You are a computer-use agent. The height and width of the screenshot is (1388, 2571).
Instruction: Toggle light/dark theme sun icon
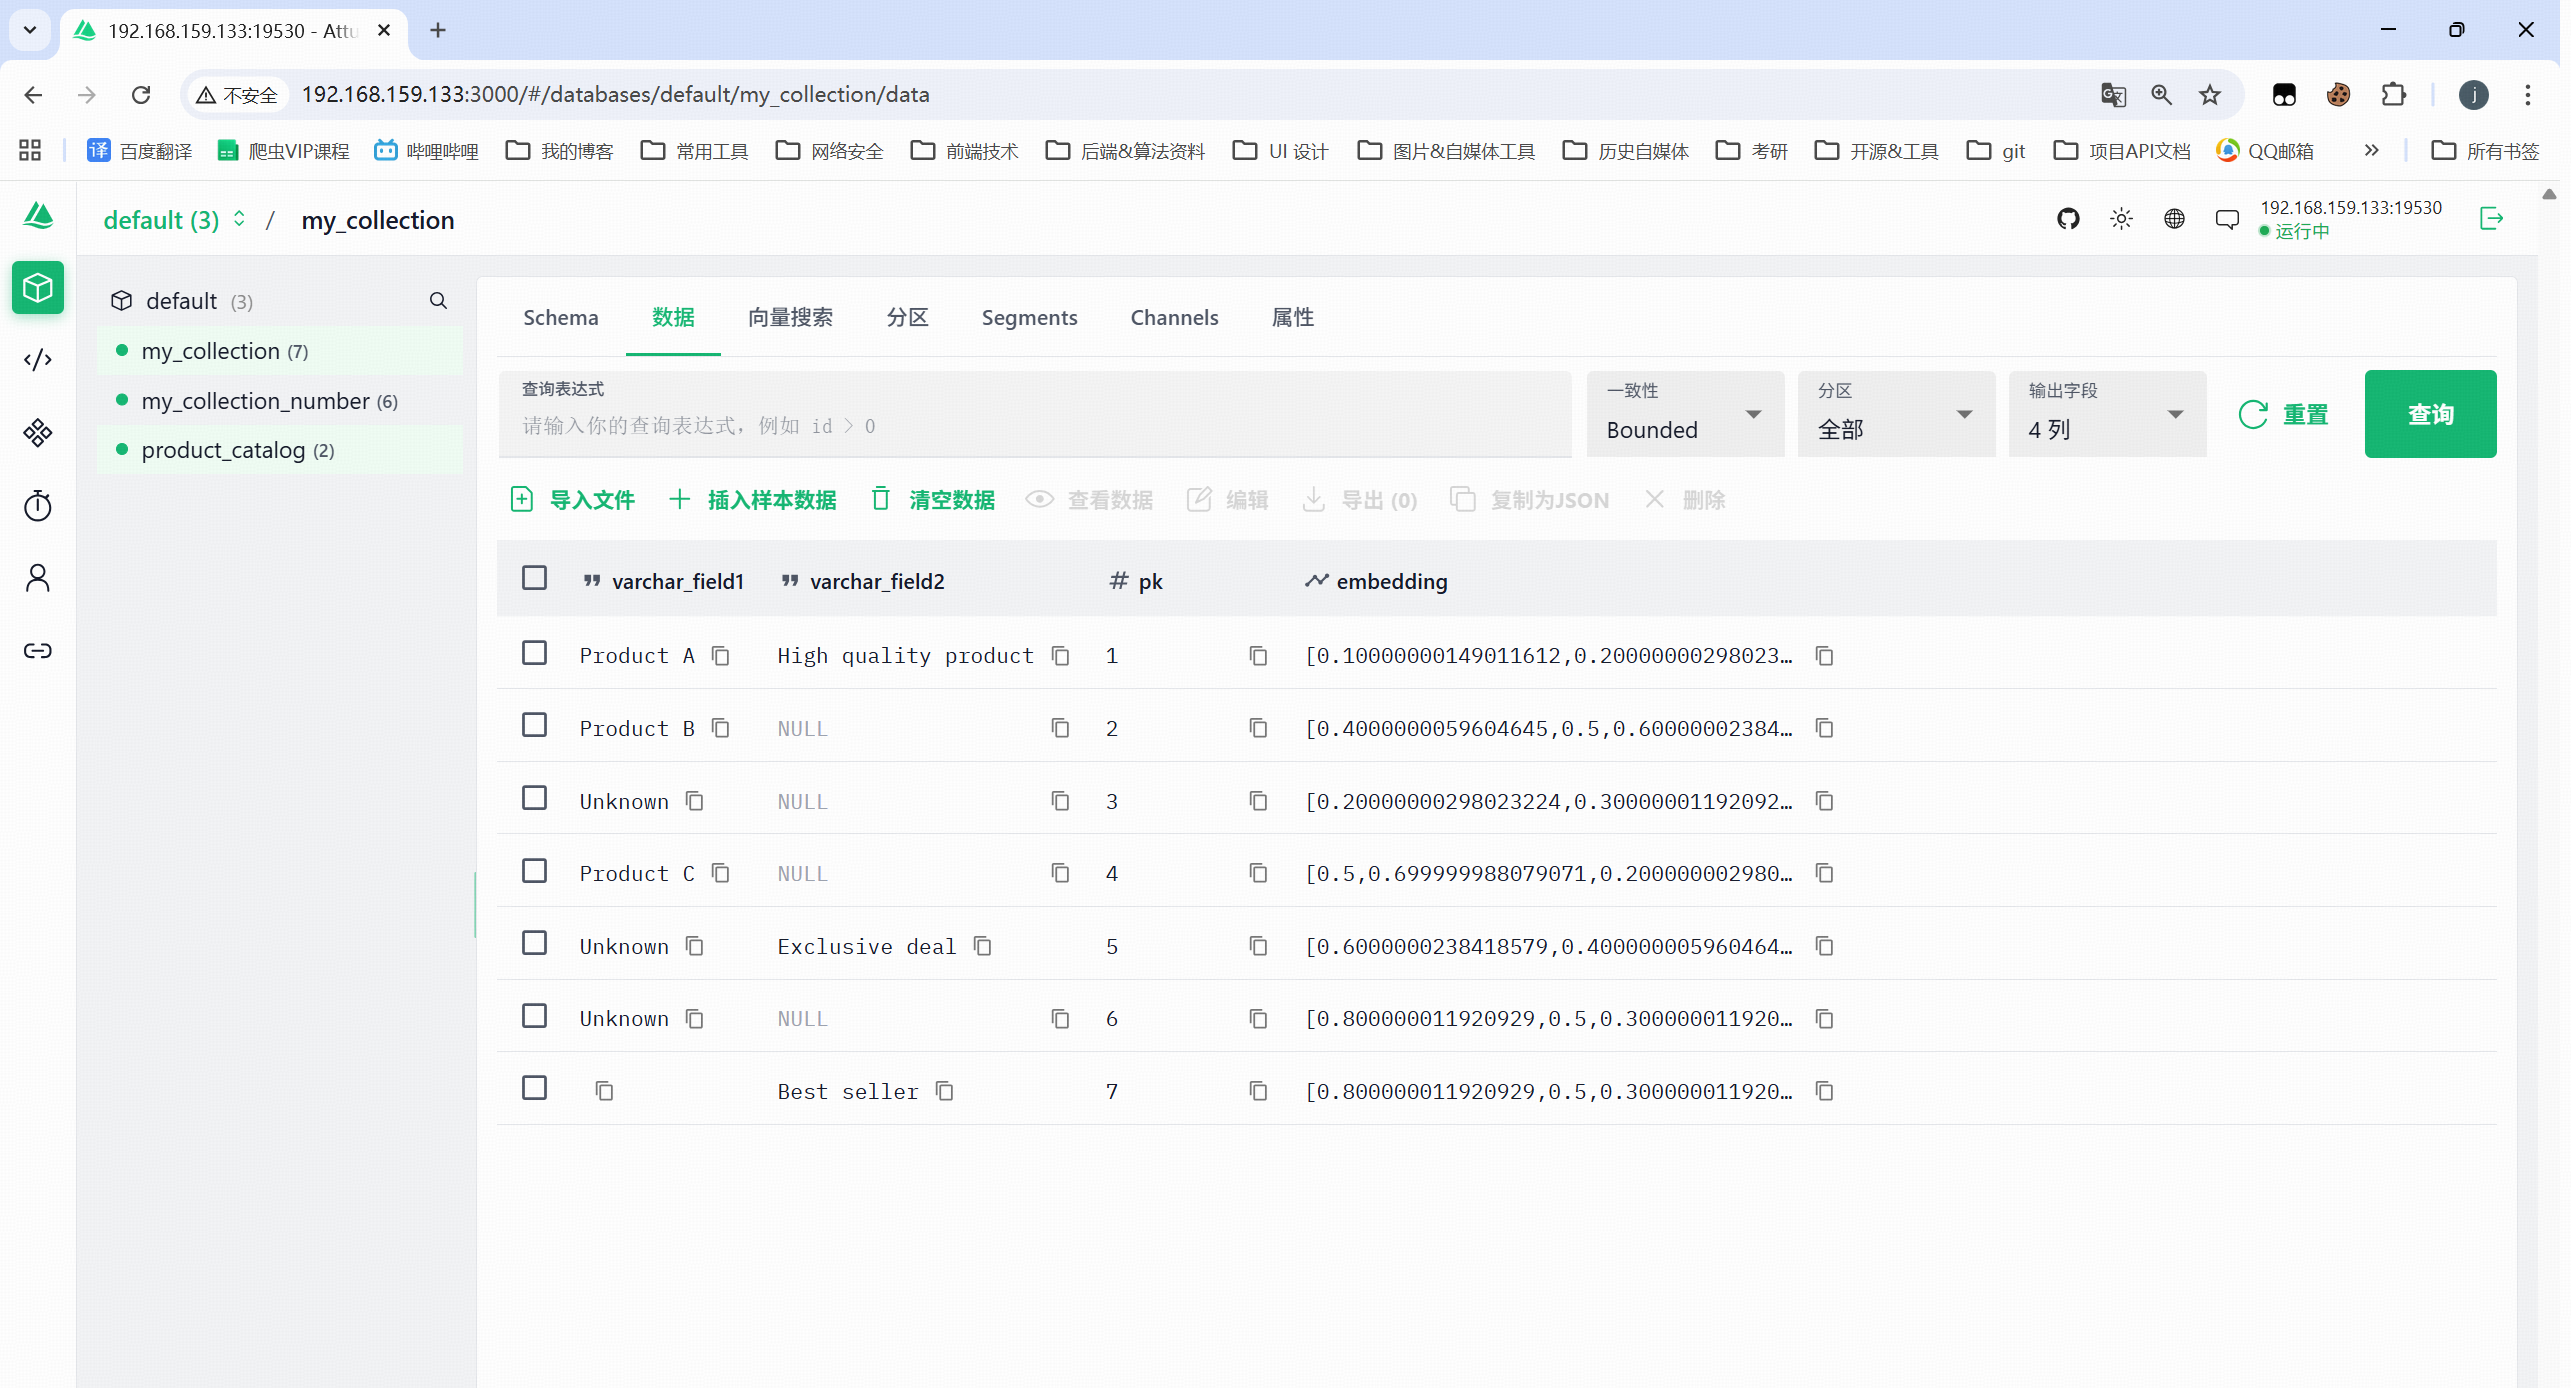point(2120,219)
